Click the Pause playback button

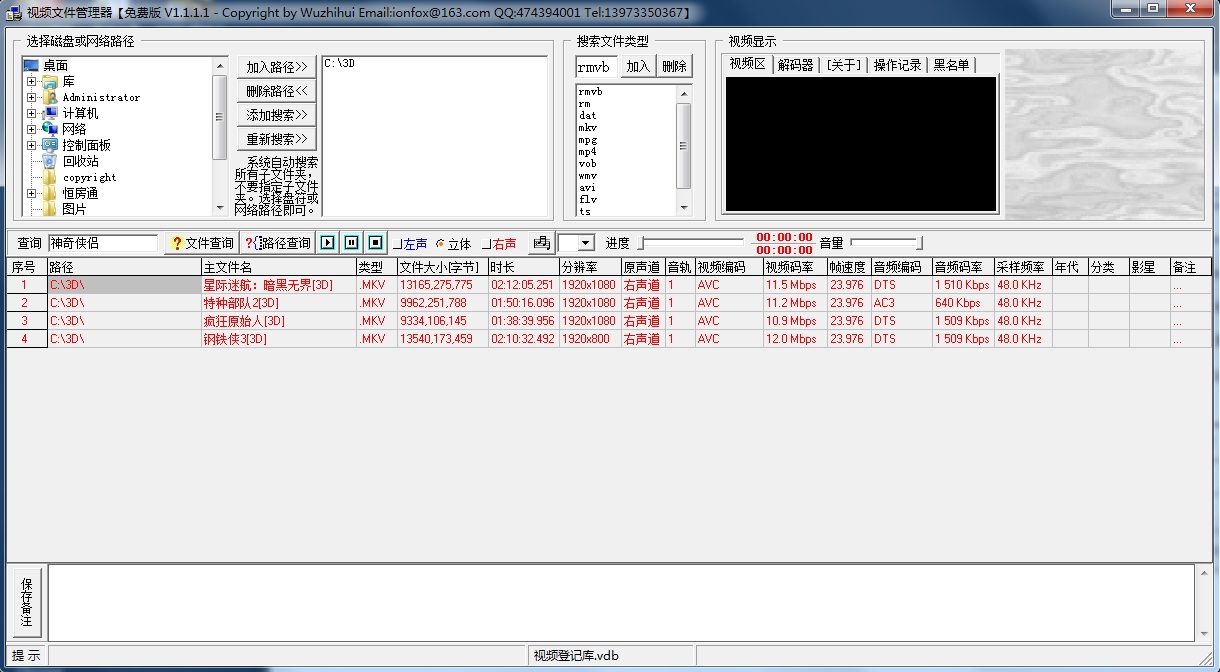tap(352, 243)
